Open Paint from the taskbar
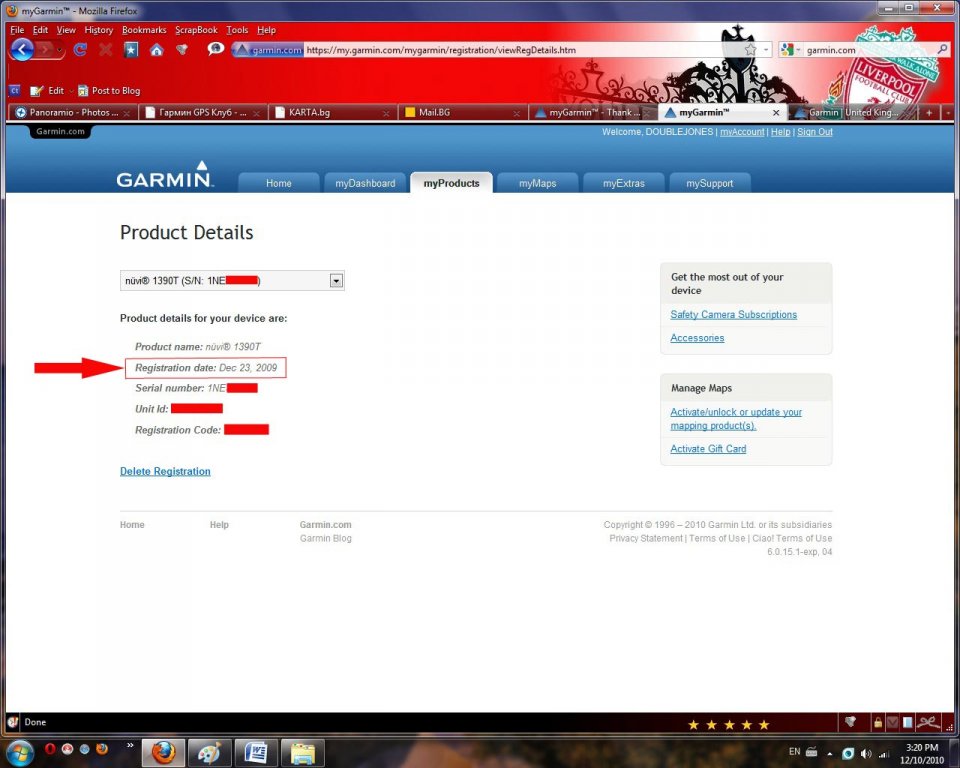960x768 pixels. pos(209,753)
